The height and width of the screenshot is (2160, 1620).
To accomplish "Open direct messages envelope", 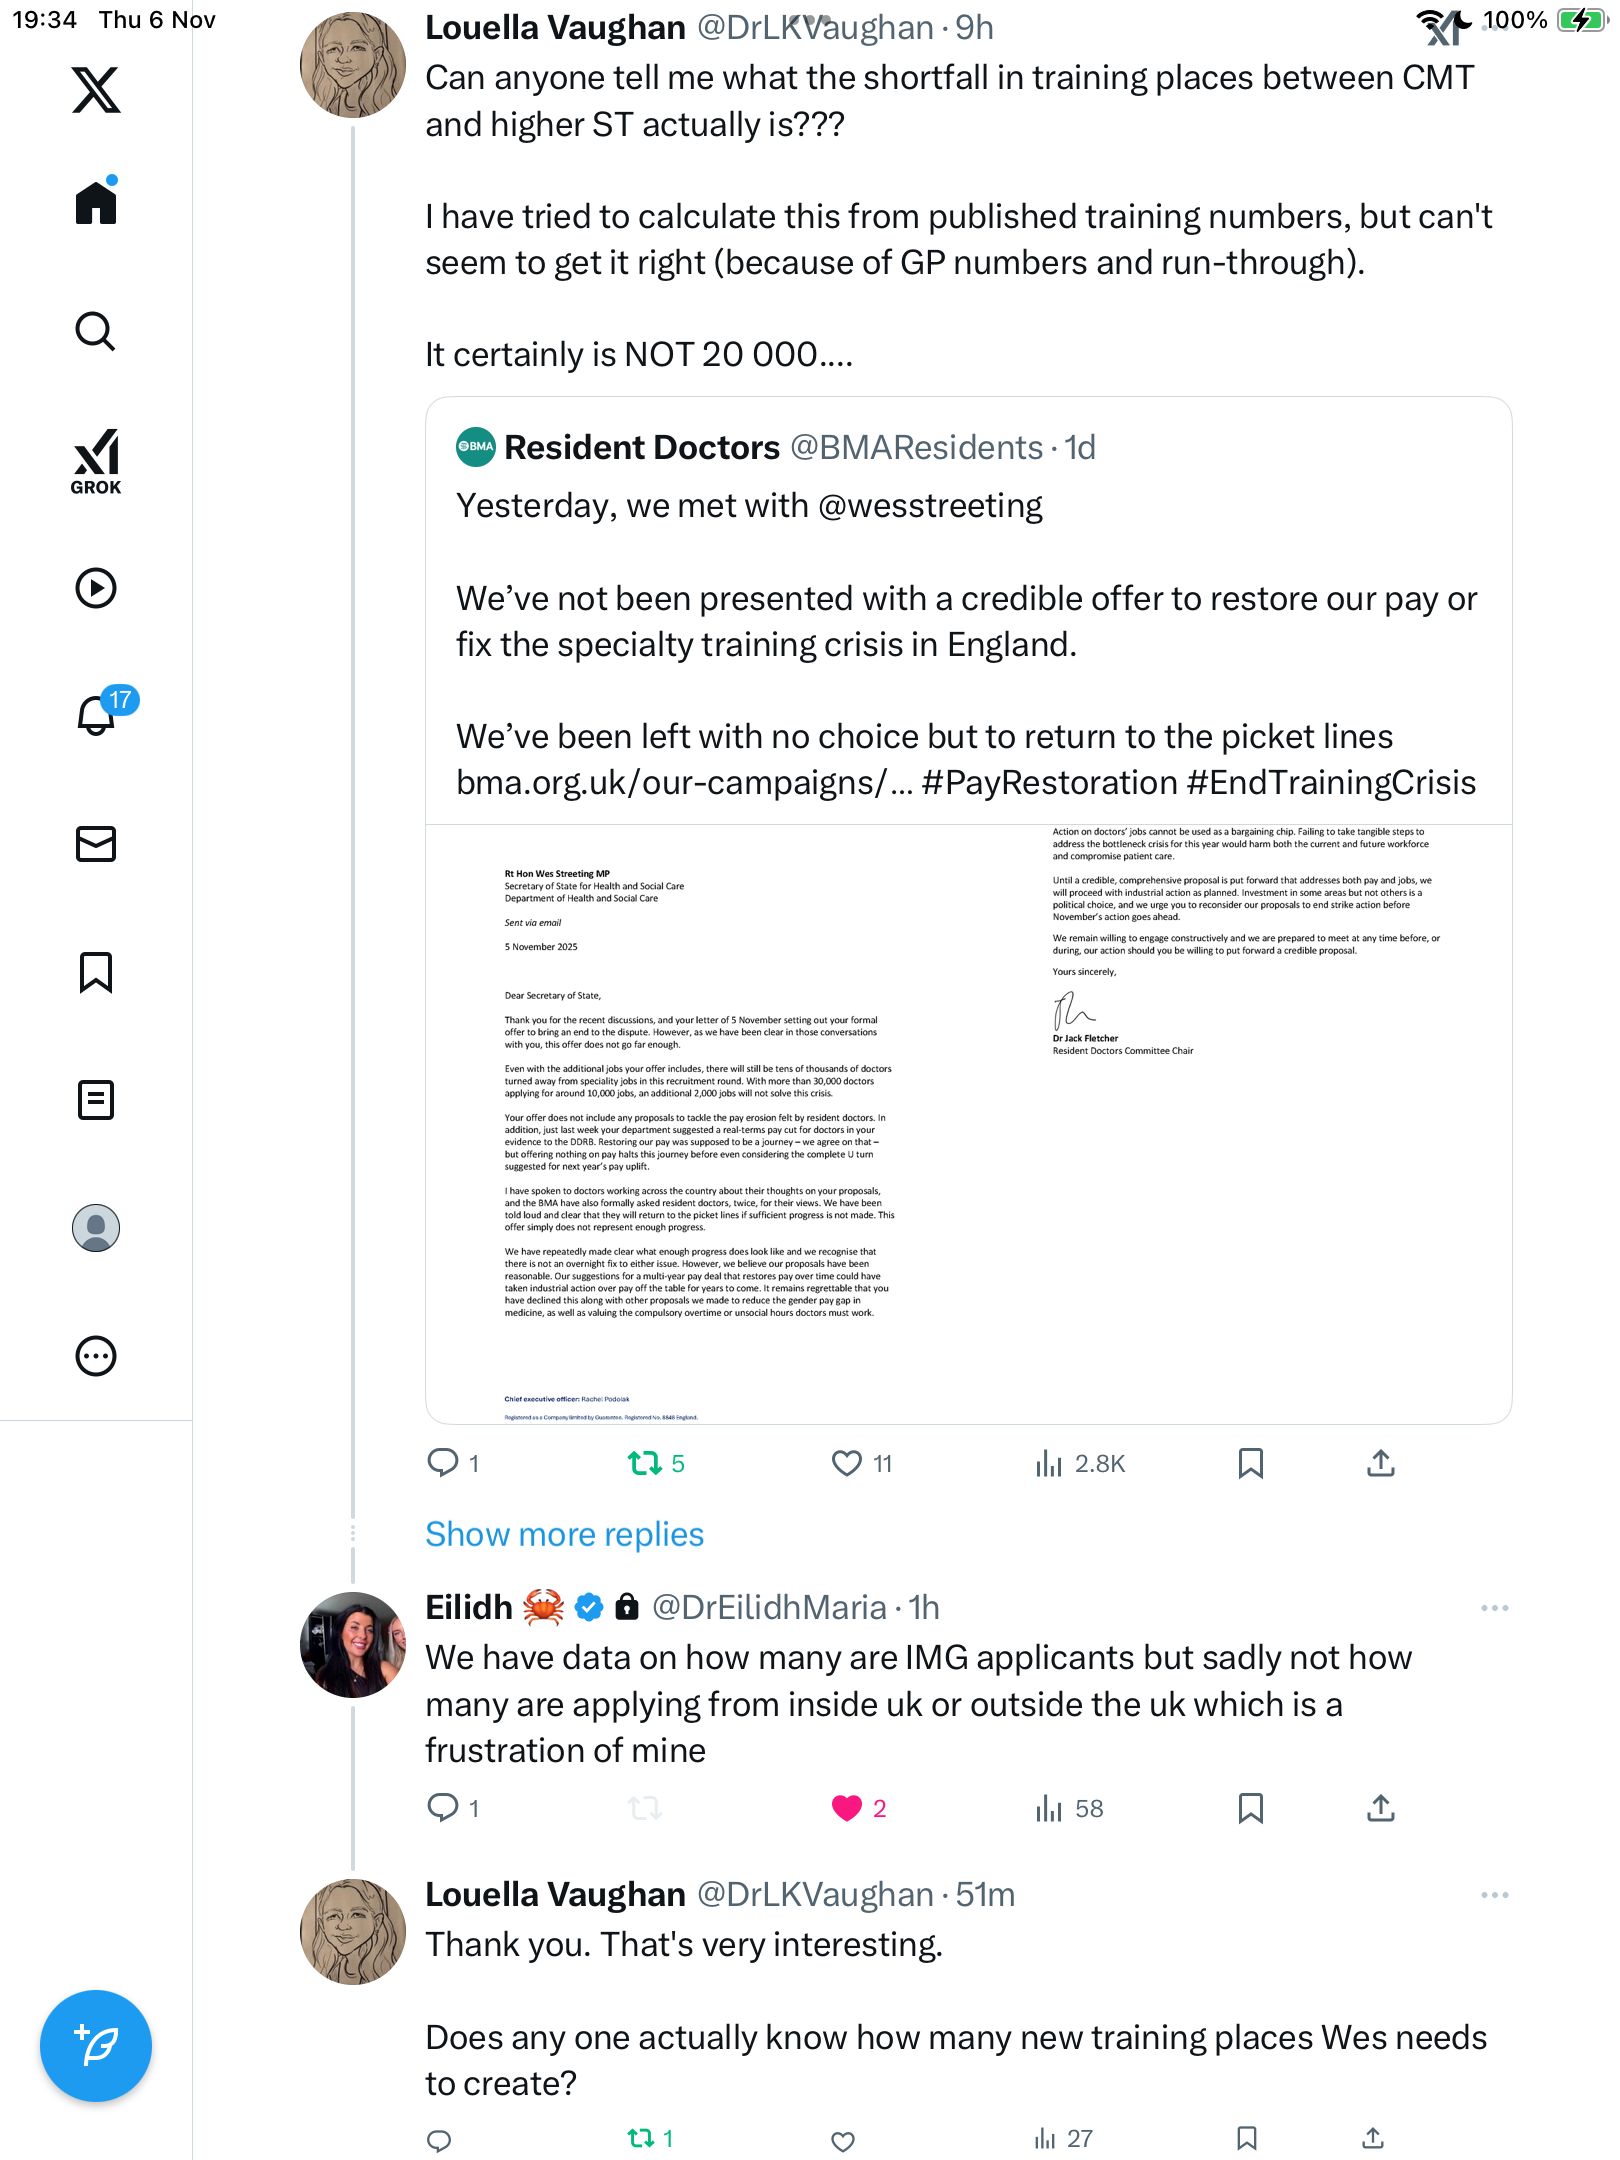I will [96, 844].
